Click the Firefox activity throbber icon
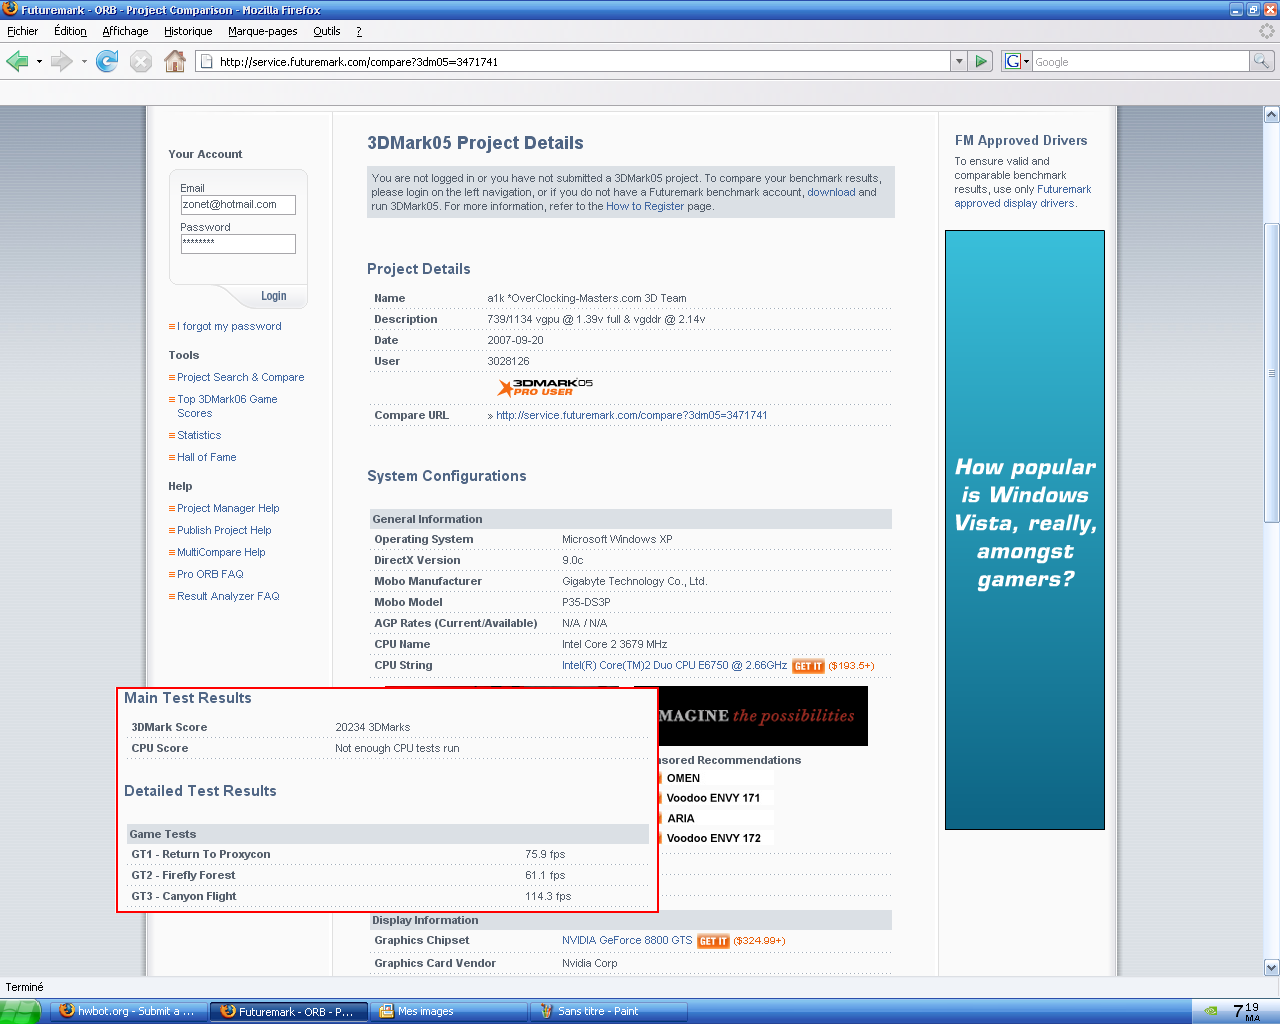The width and height of the screenshot is (1280, 1024). click(x=1266, y=31)
